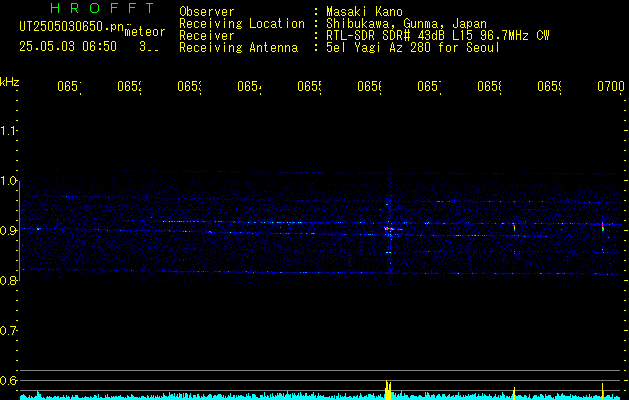
Task: Click the 0652 time axis marker
Action: point(130,86)
